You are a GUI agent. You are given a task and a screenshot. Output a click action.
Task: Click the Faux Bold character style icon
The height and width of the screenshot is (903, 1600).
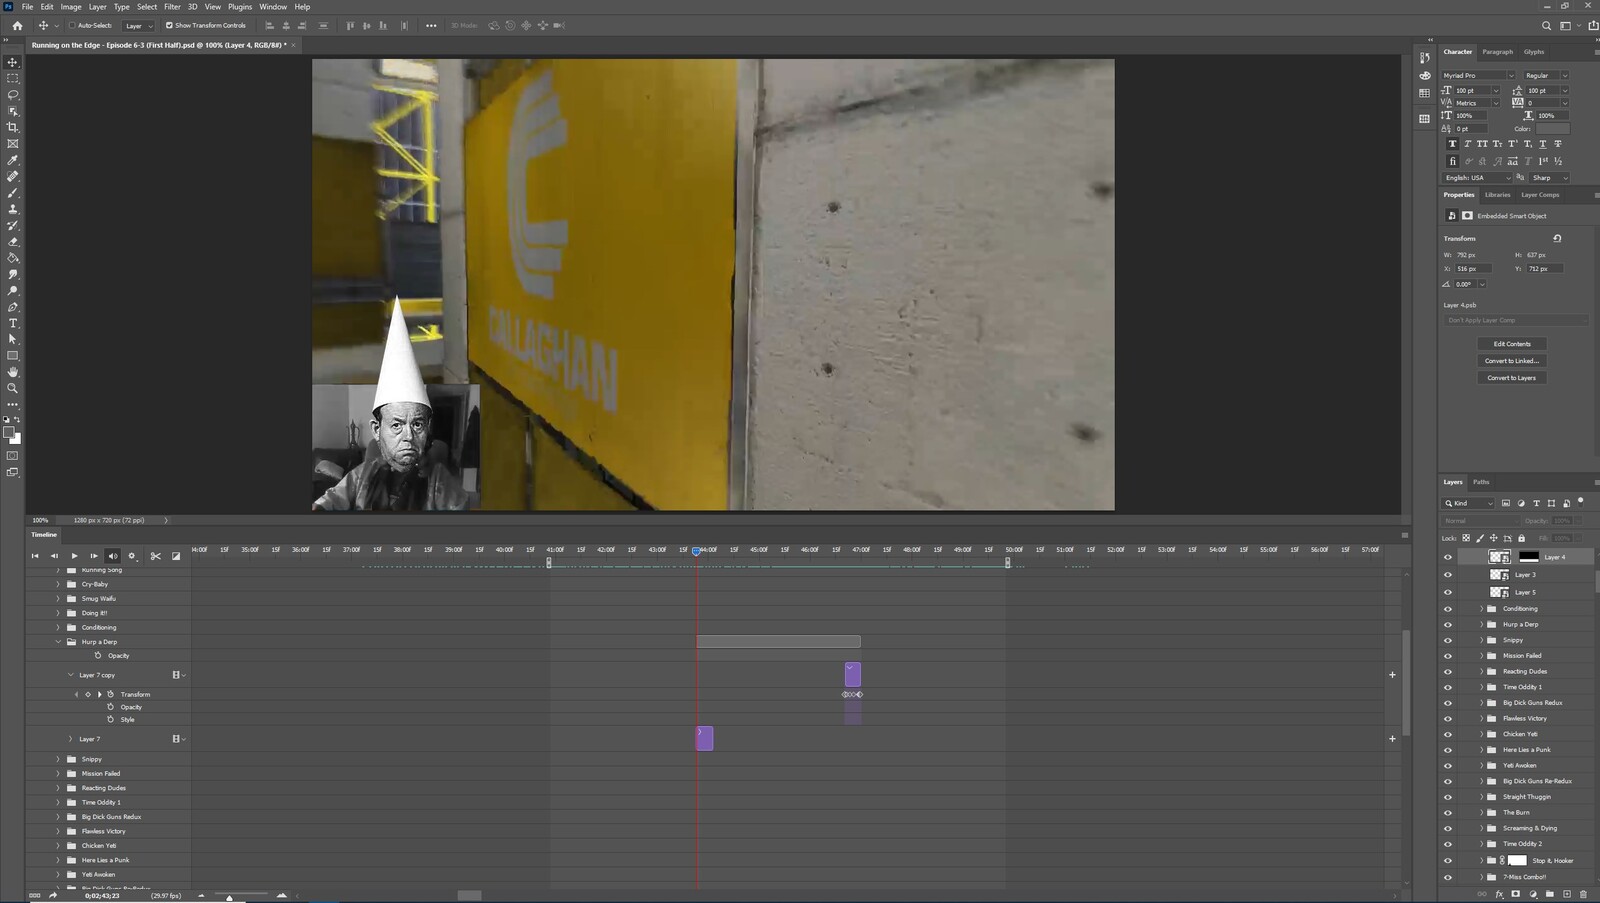coord(1452,144)
